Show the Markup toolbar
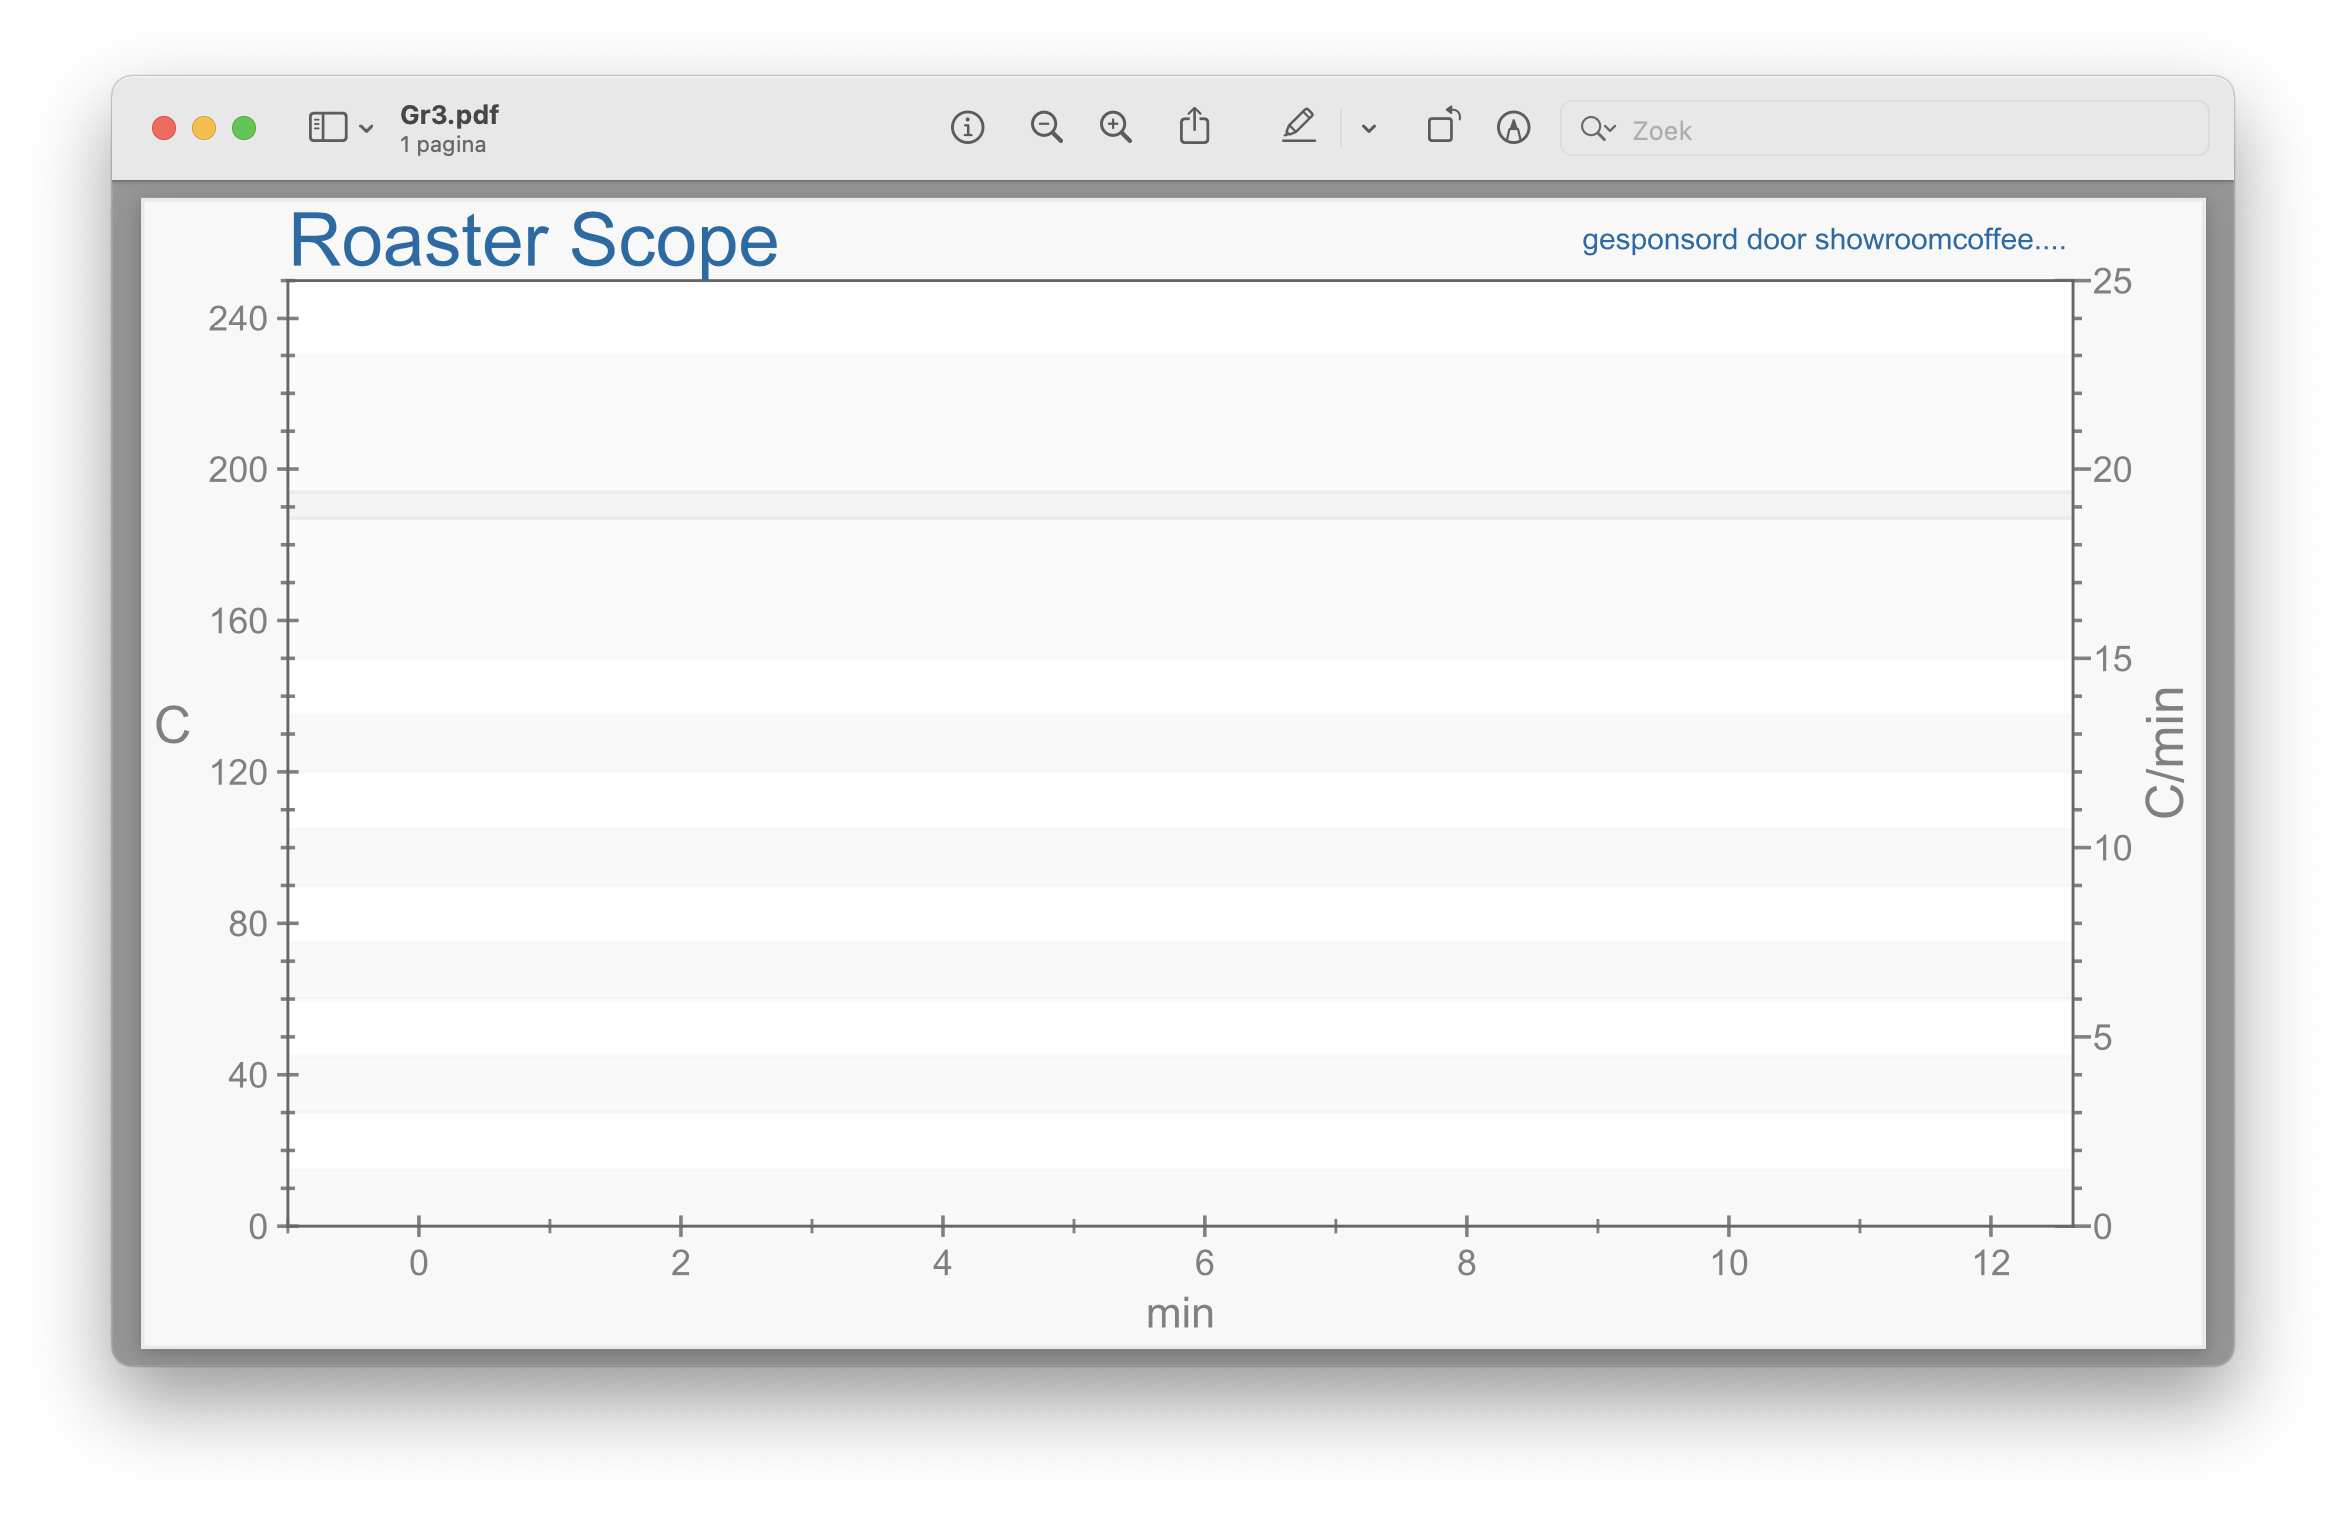The width and height of the screenshot is (2346, 1514). [1513, 128]
